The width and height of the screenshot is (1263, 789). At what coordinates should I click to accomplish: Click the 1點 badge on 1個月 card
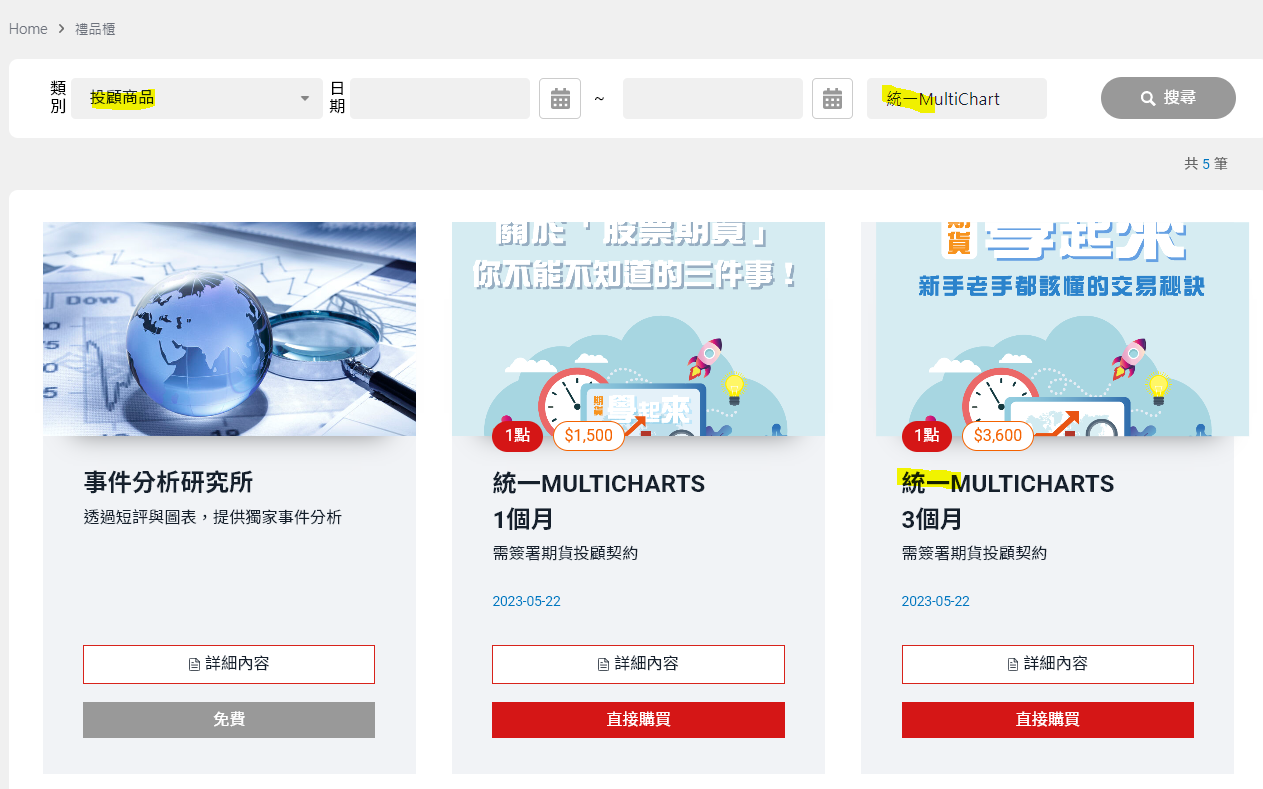click(x=517, y=436)
